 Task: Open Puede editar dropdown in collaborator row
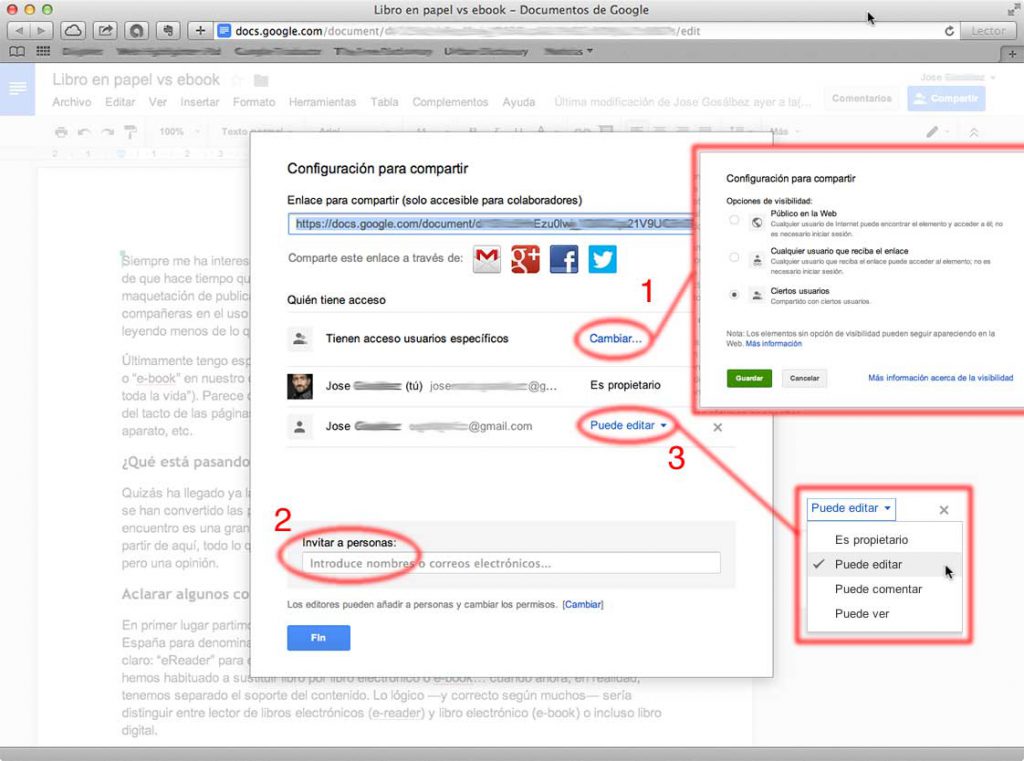coord(628,425)
